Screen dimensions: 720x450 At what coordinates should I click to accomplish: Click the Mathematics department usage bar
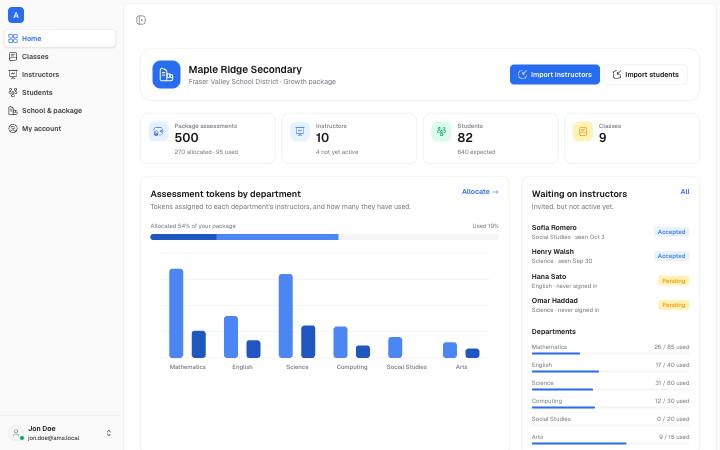point(610,354)
